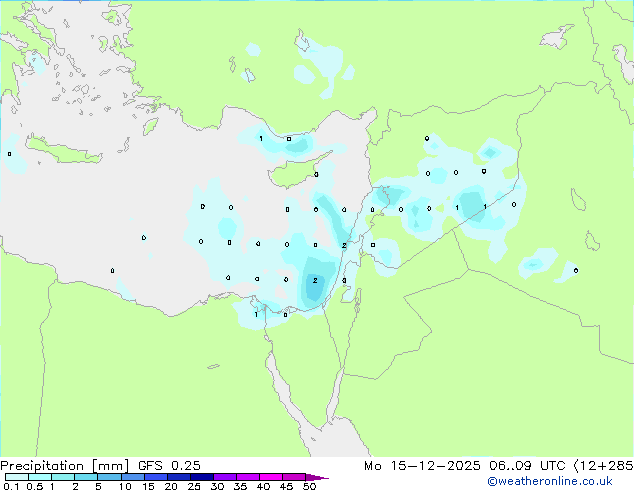
Task: Click the "25" legend label
Action: coord(194,486)
